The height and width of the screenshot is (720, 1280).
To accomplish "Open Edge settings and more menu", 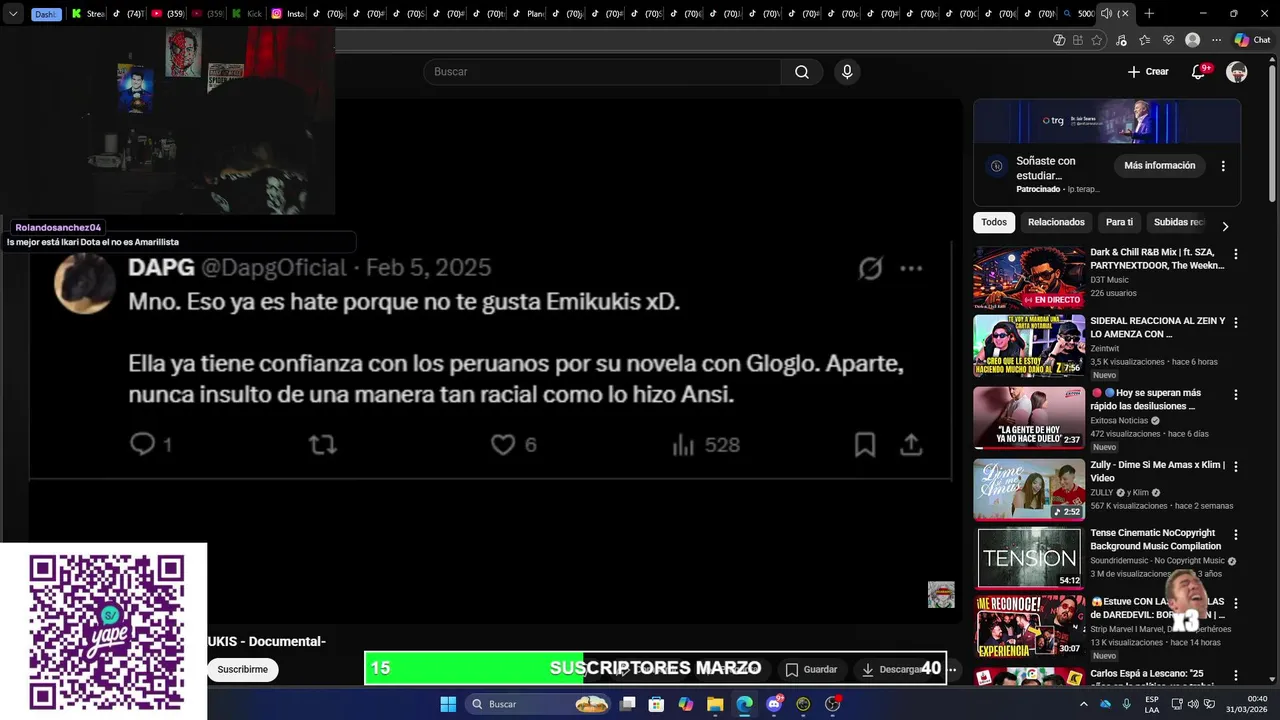I will (1216, 40).
